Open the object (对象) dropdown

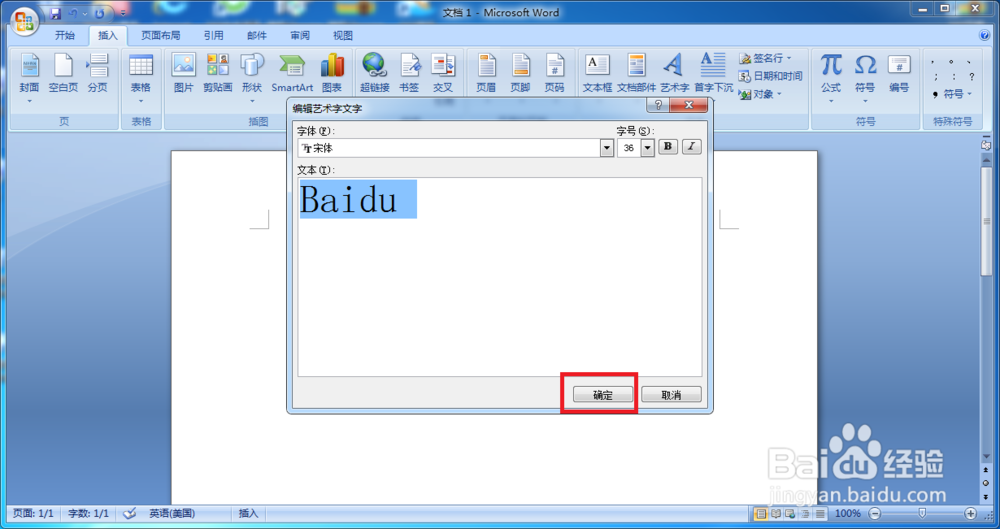pyautogui.click(x=760, y=94)
